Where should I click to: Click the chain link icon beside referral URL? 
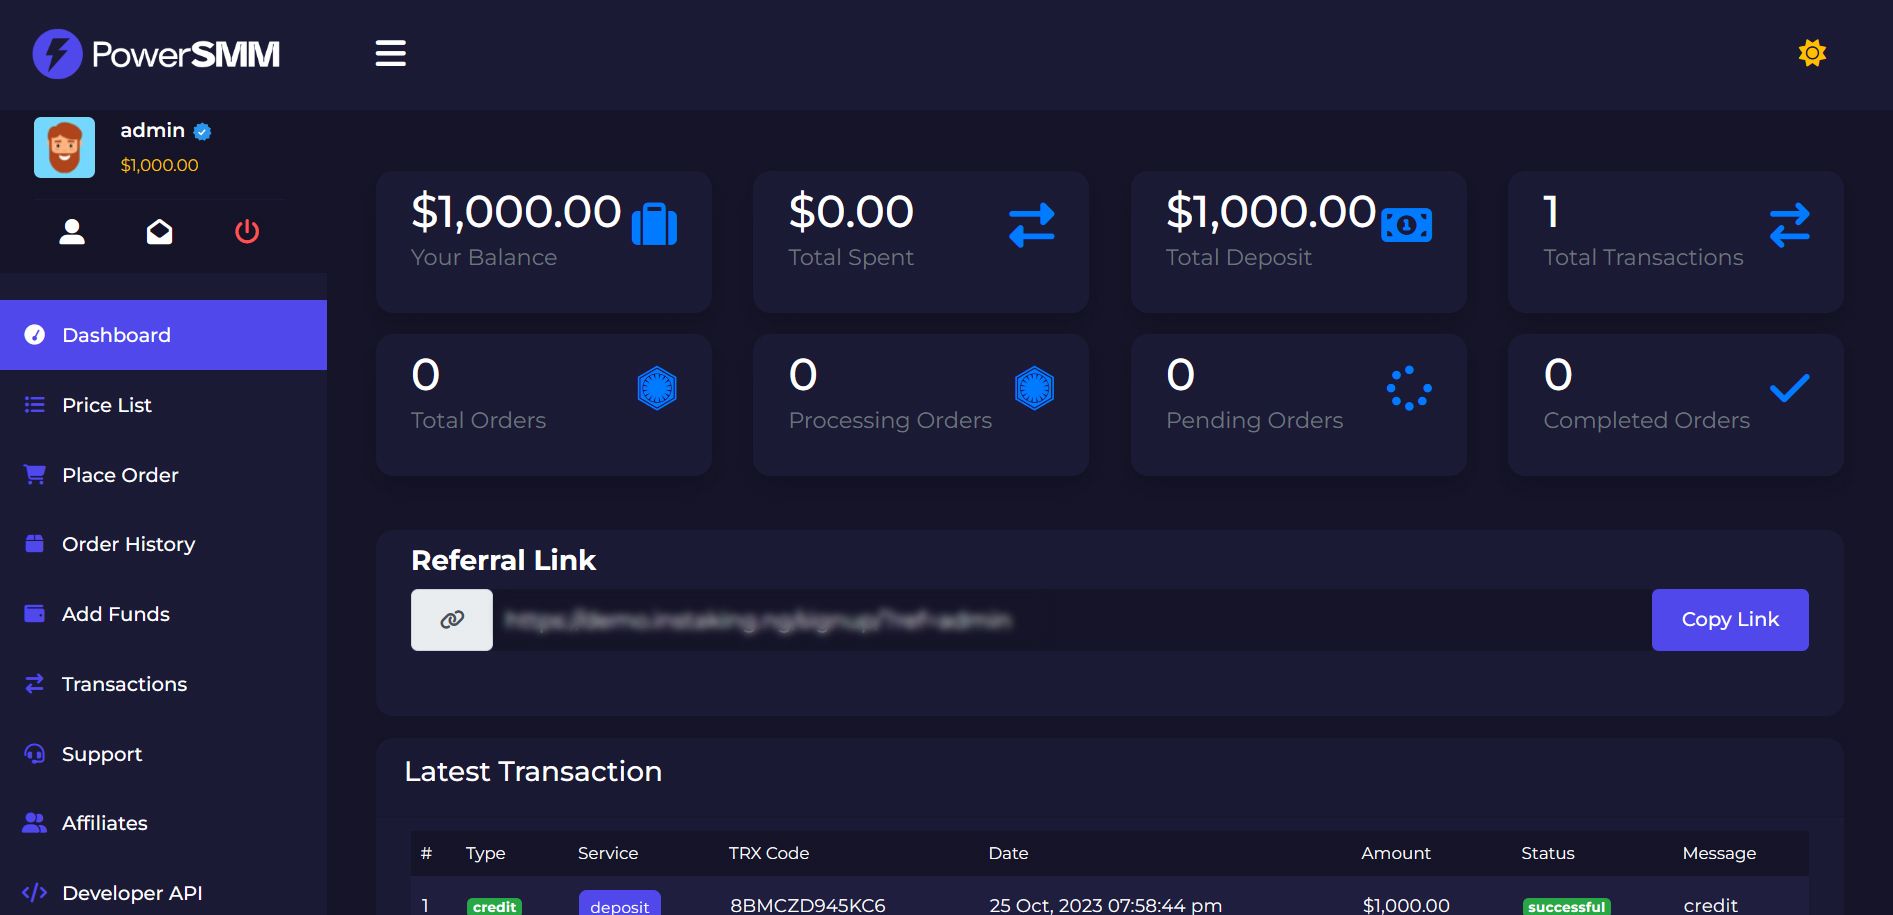click(452, 620)
